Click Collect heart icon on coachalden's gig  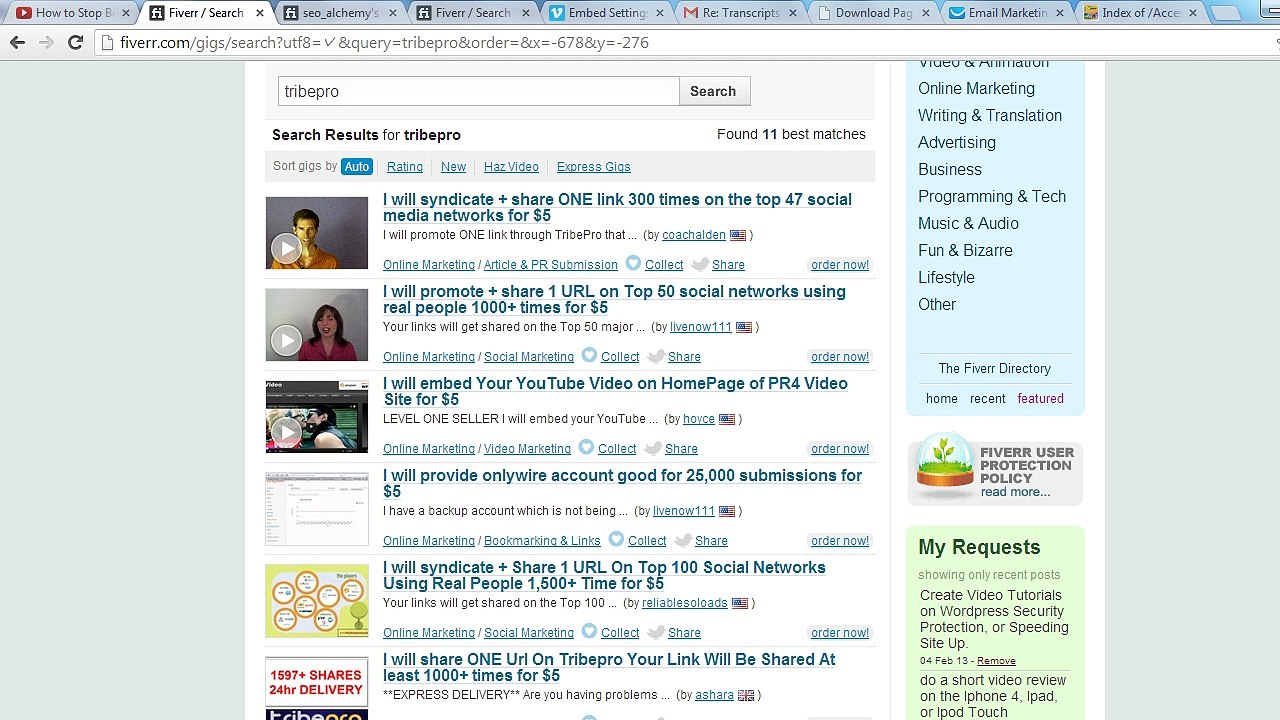coord(633,263)
